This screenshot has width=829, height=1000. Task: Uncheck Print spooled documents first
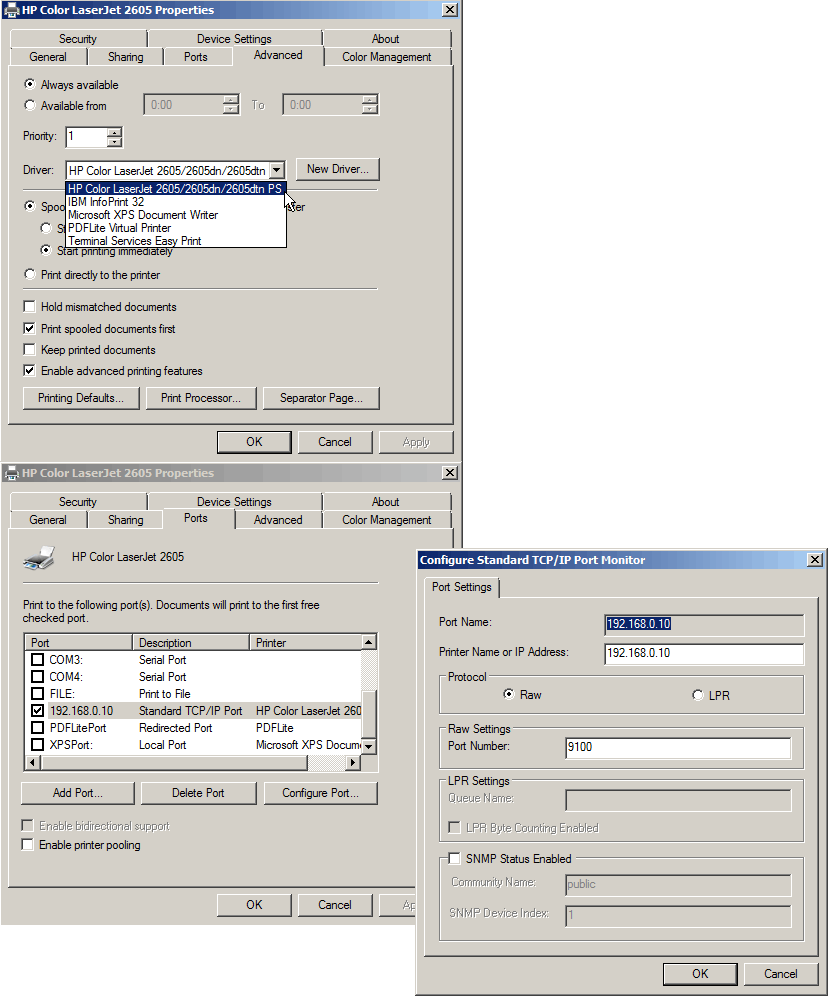(x=29, y=328)
